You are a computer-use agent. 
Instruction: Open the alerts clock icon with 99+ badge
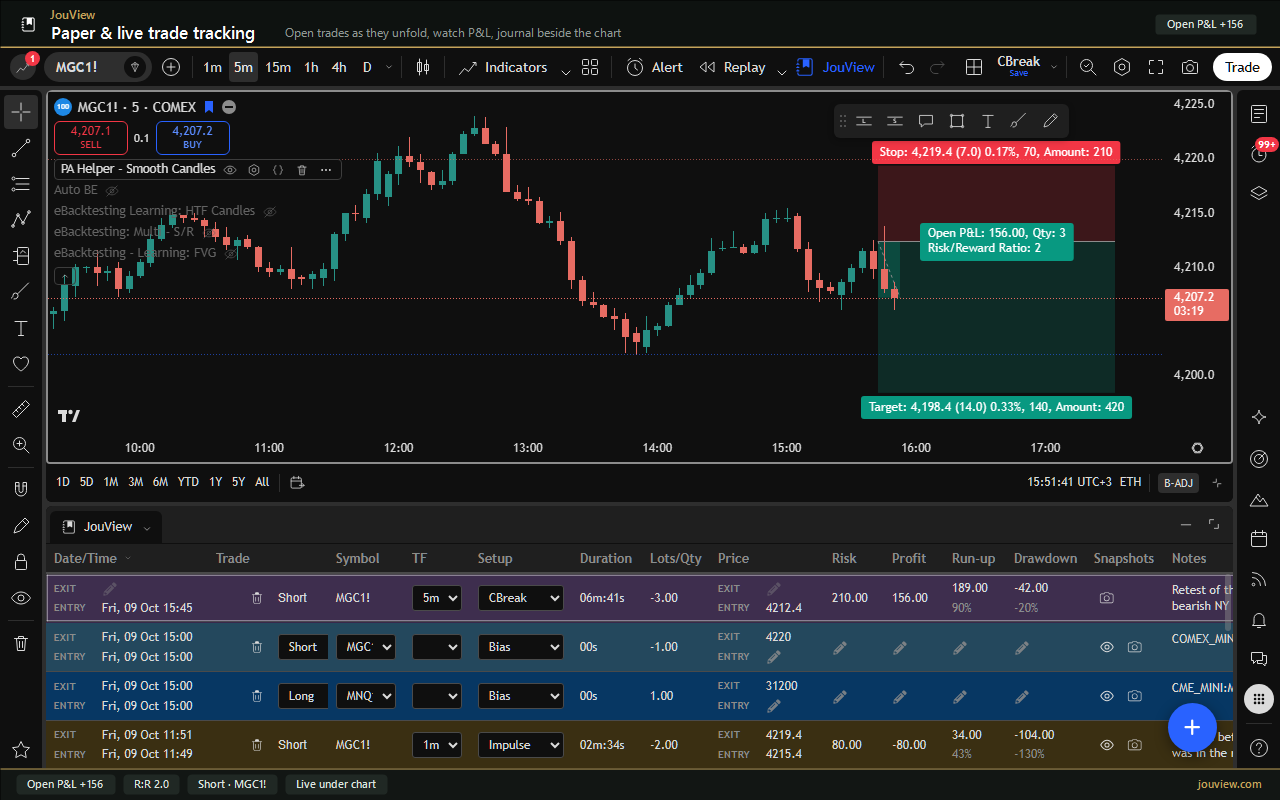point(1259,153)
